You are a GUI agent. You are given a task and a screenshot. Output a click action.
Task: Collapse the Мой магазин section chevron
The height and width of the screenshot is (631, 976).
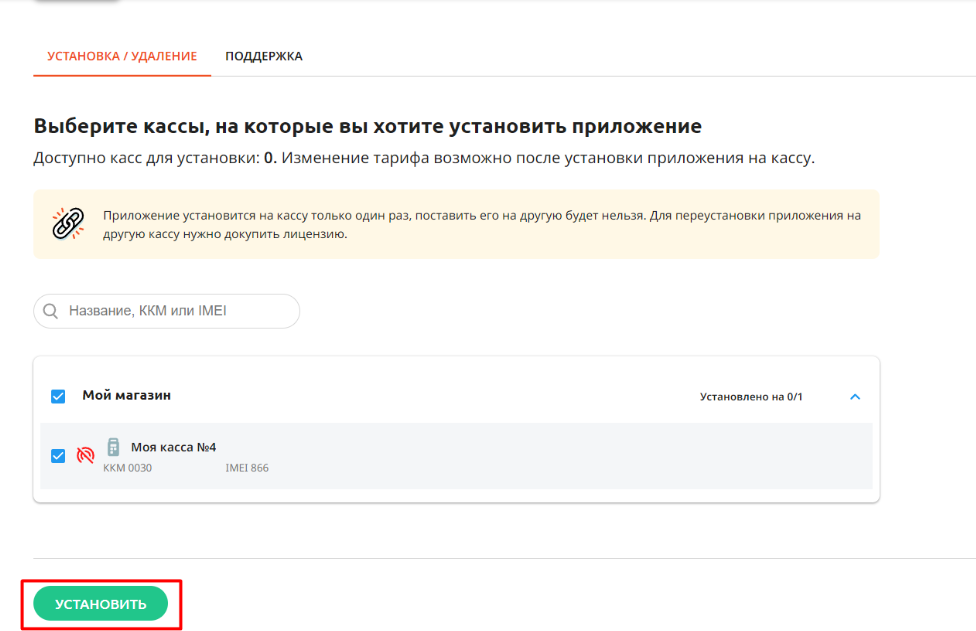point(855,396)
